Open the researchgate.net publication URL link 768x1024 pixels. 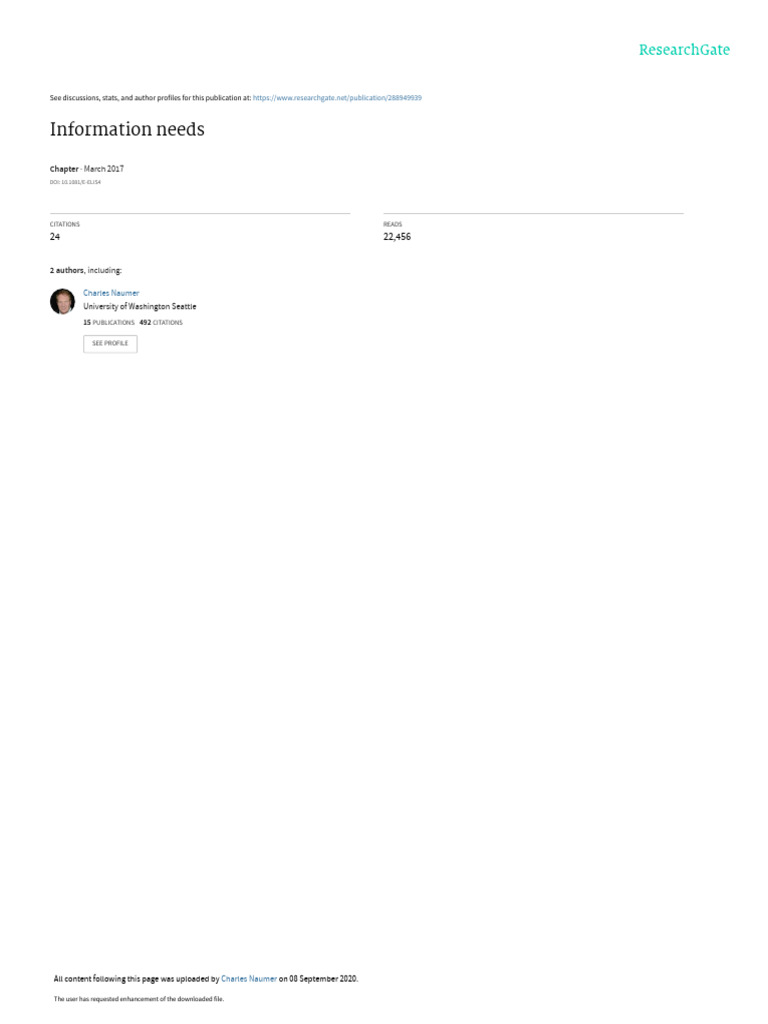337,98
